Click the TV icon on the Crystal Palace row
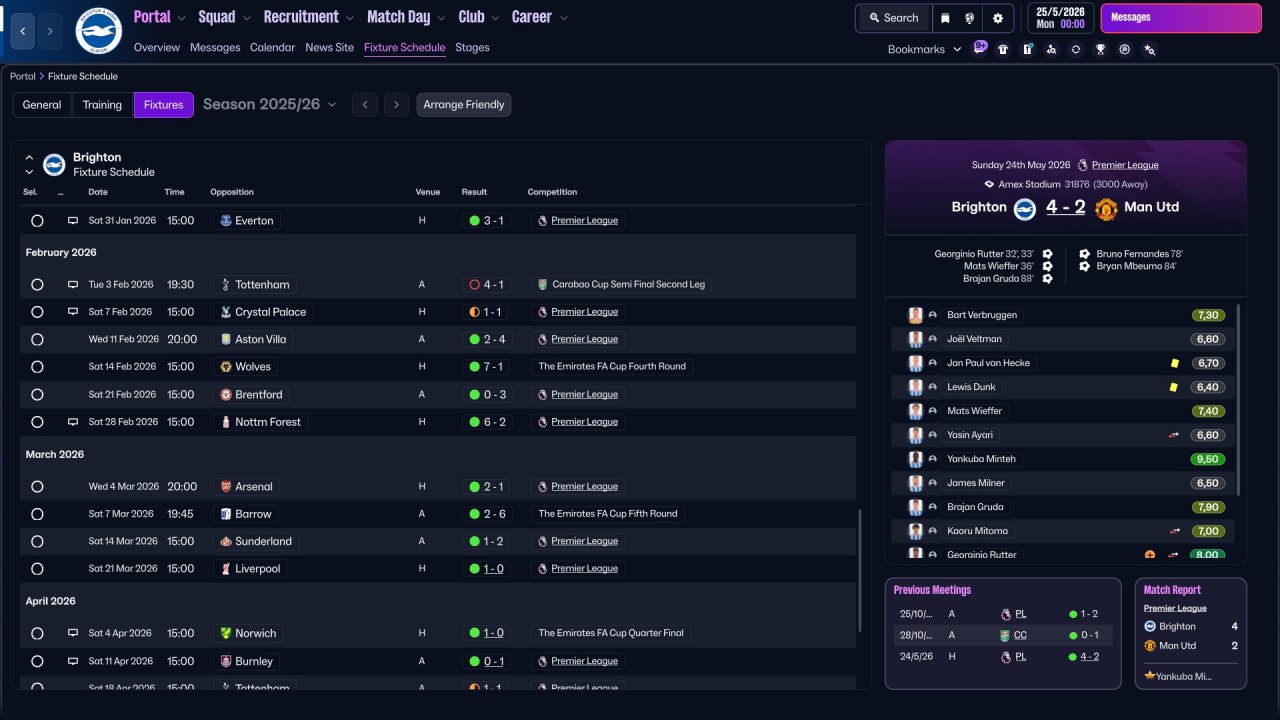 (73, 312)
